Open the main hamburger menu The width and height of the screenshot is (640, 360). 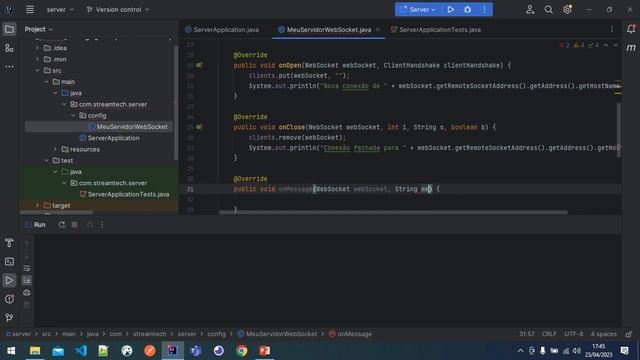(x=30, y=9)
